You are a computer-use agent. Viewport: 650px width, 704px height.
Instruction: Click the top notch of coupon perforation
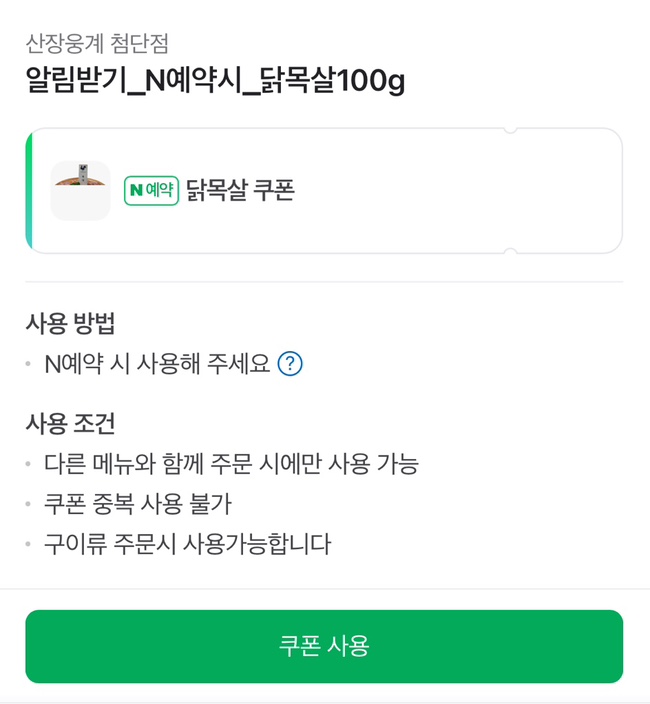tap(510, 130)
